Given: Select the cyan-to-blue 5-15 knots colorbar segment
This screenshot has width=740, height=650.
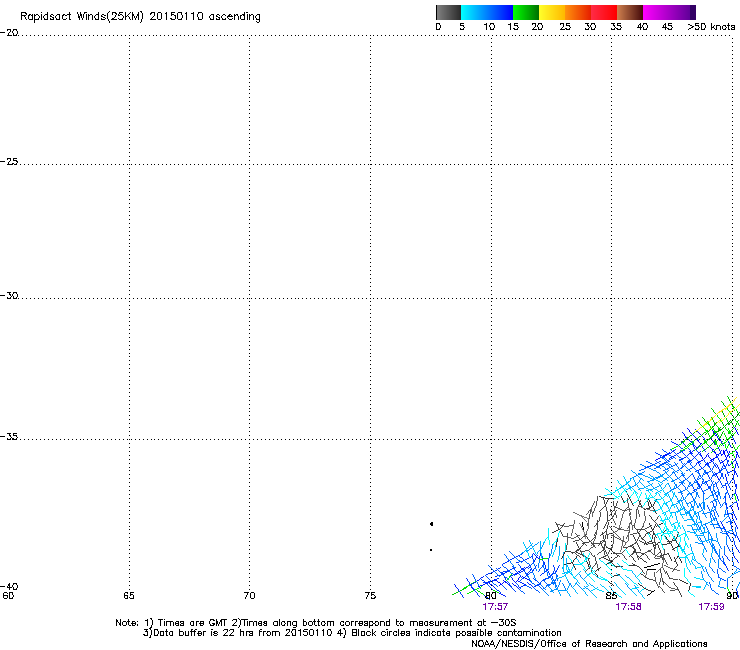Looking at the screenshot, I should 487,12.
